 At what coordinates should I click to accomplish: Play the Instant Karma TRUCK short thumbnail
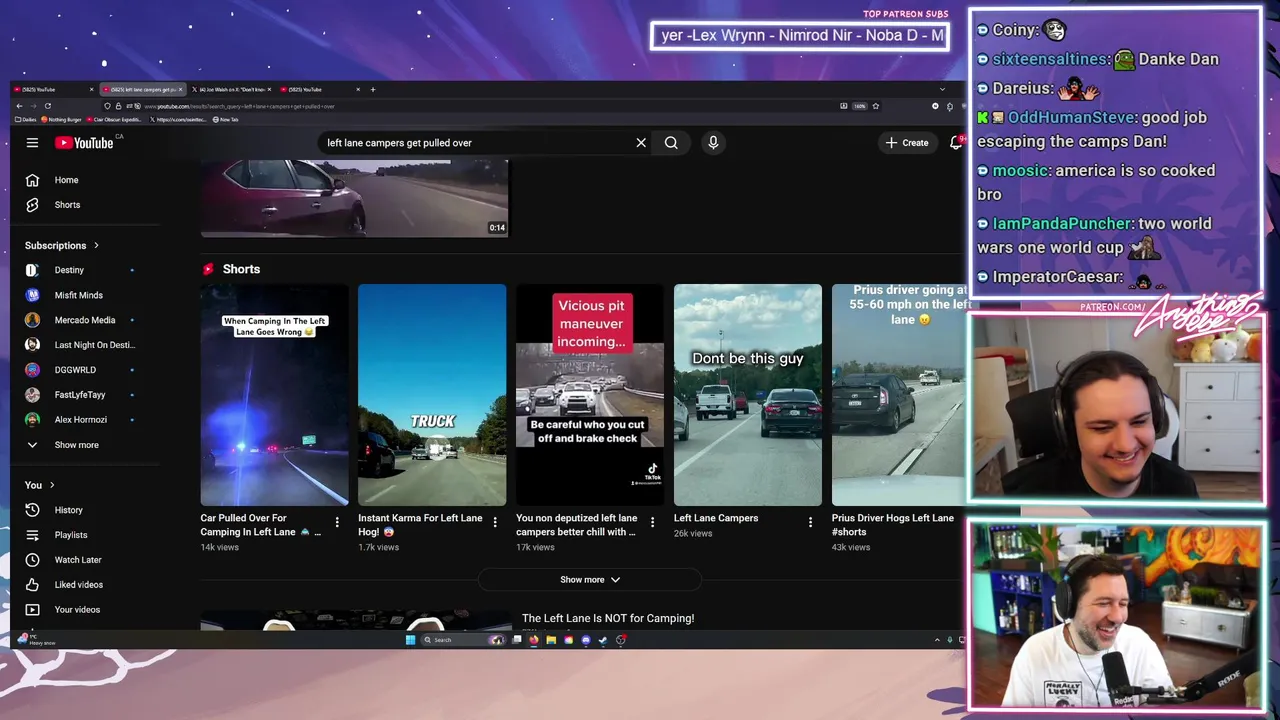pyautogui.click(x=432, y=395)
